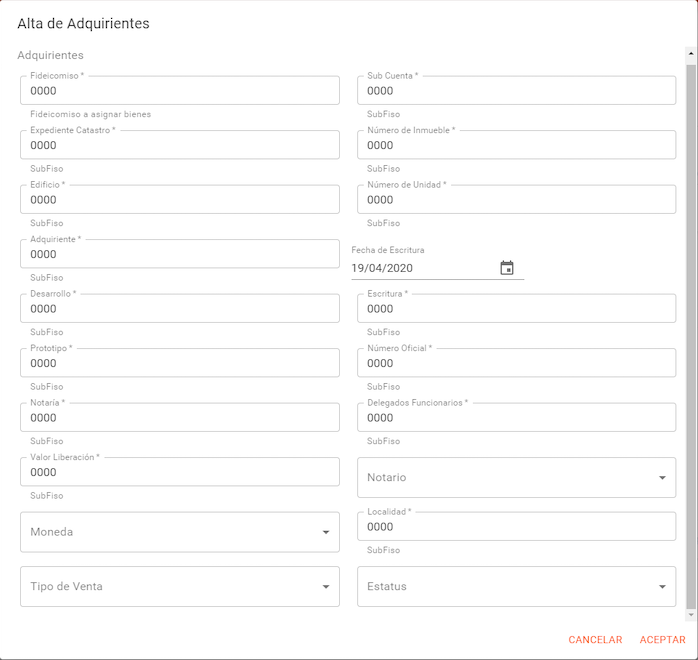This screenshot has width=698, height=660.
Task: Click the Delegados Funcionarios field
Action: tap(516, 418)
